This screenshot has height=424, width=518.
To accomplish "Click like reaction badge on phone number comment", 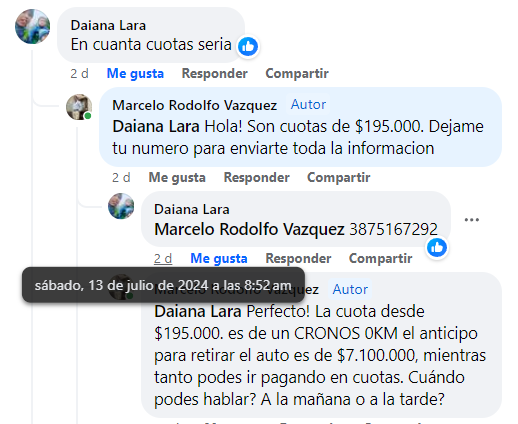I will coord(437,248).
